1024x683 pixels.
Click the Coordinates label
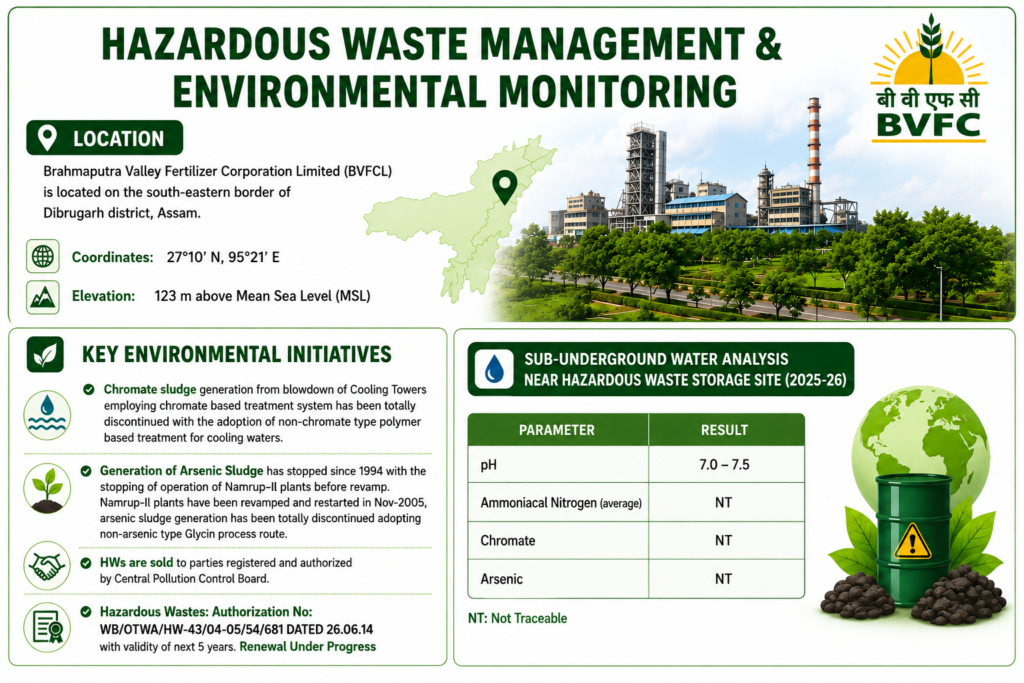point(112,257)
